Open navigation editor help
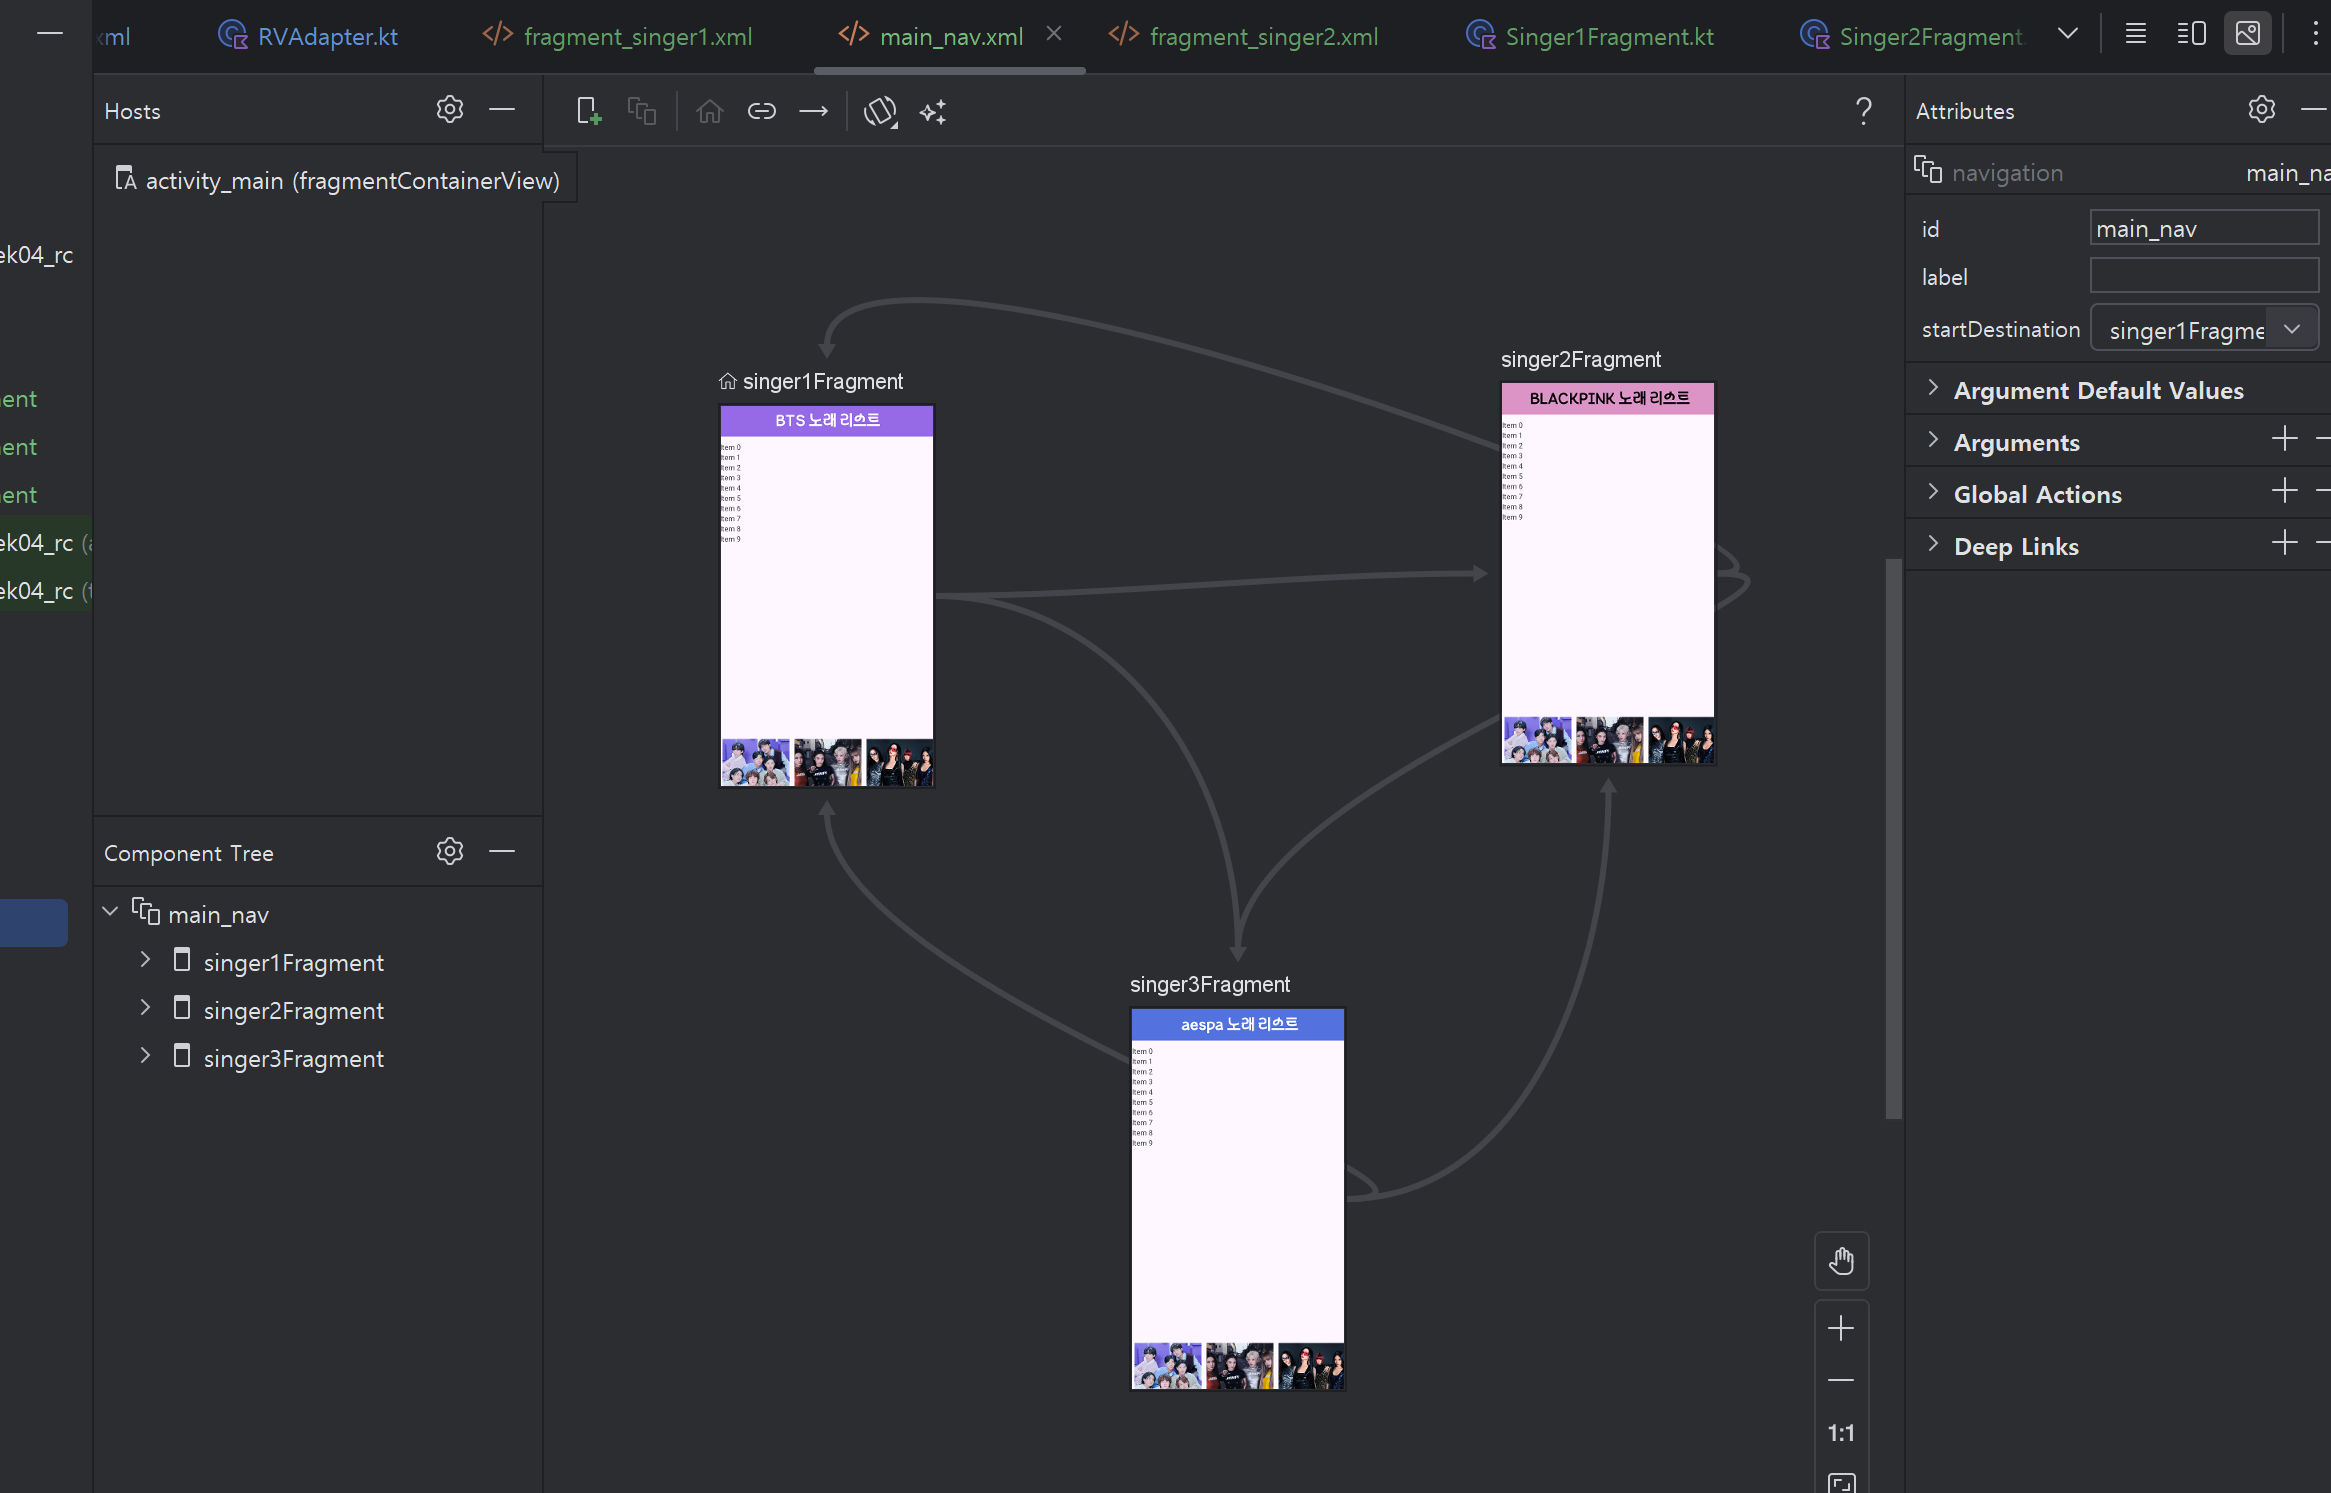 [x=1863, y=111]
